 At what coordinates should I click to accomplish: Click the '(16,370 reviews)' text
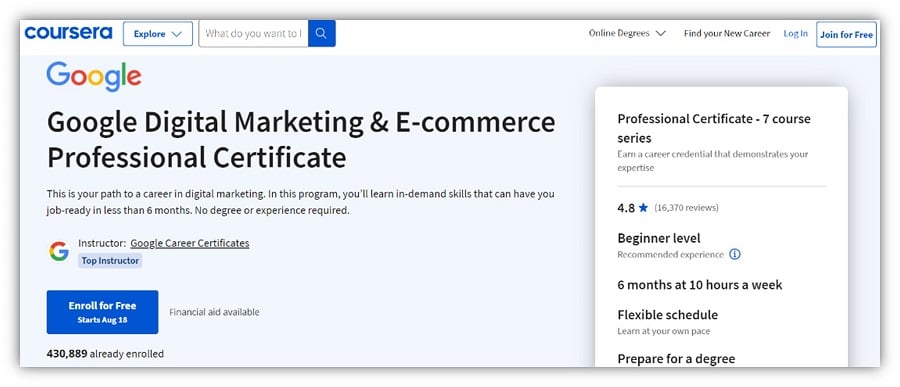pos(686,208)
